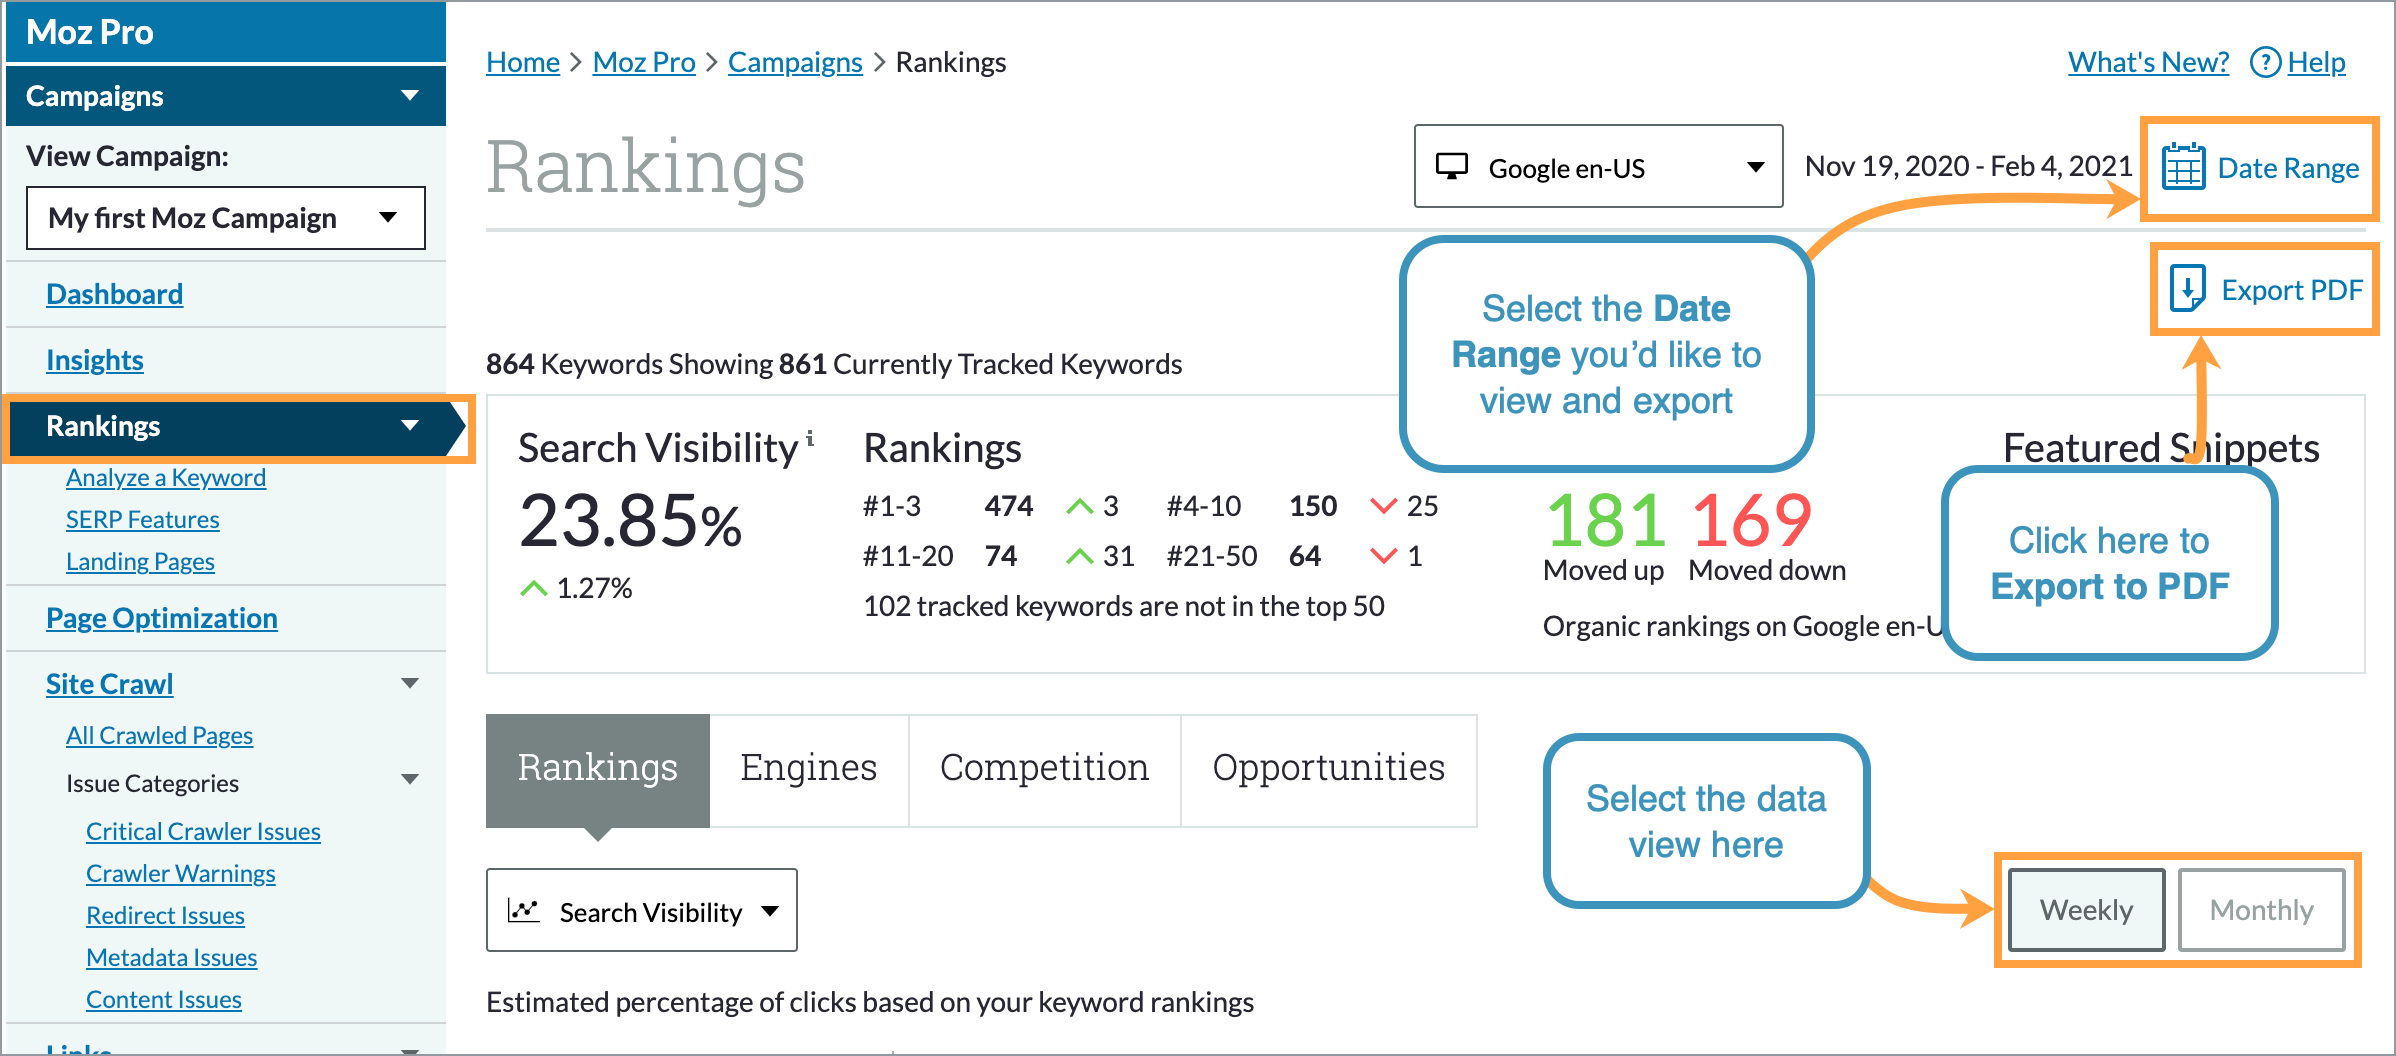
Task: Select the Rankings sidebar section toggle
Action: click(410, 426)
